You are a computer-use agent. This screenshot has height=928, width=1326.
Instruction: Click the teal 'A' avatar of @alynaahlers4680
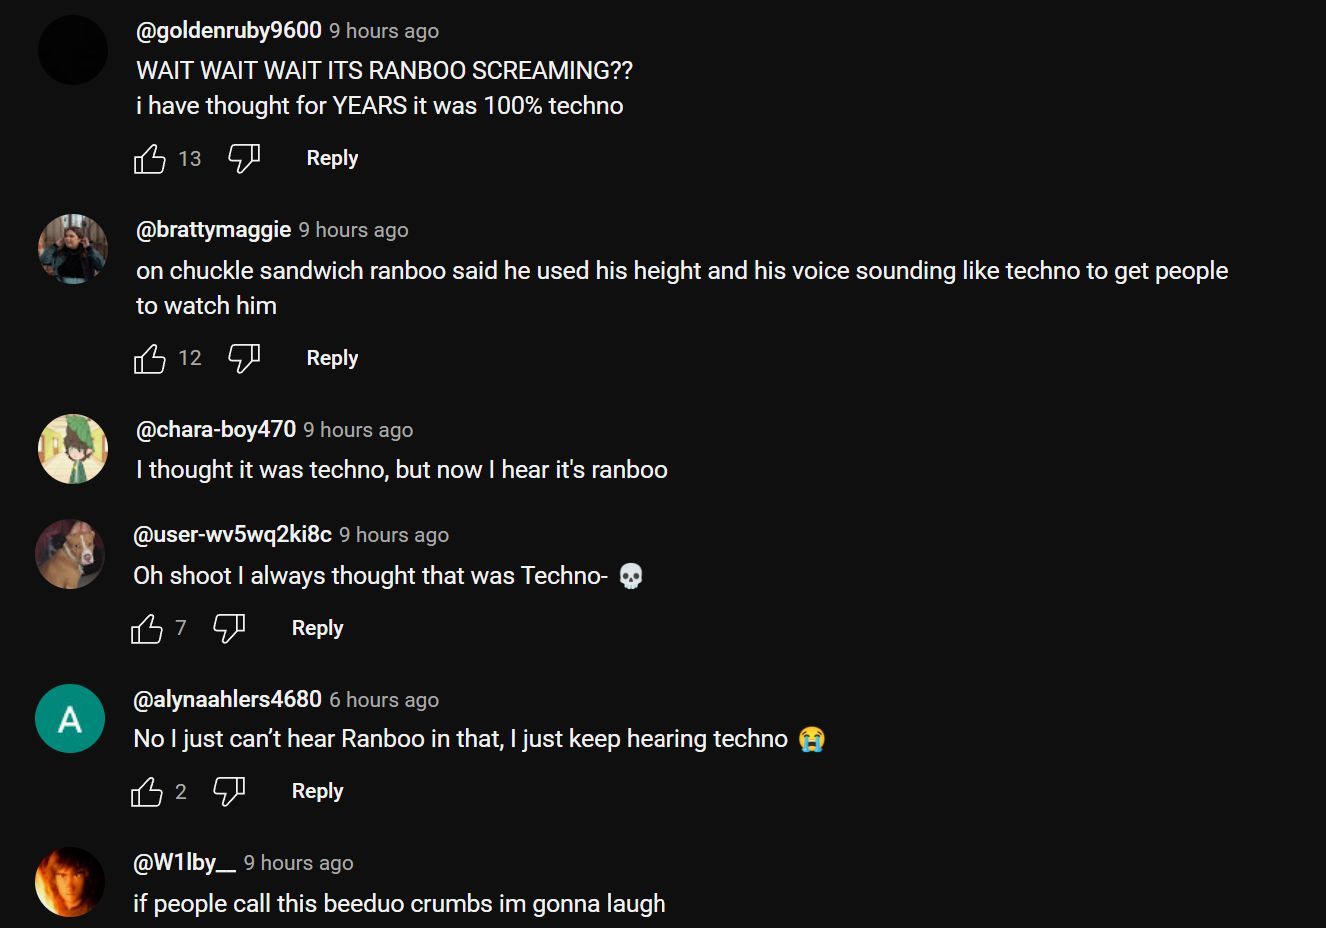click(x=70, y=718)
